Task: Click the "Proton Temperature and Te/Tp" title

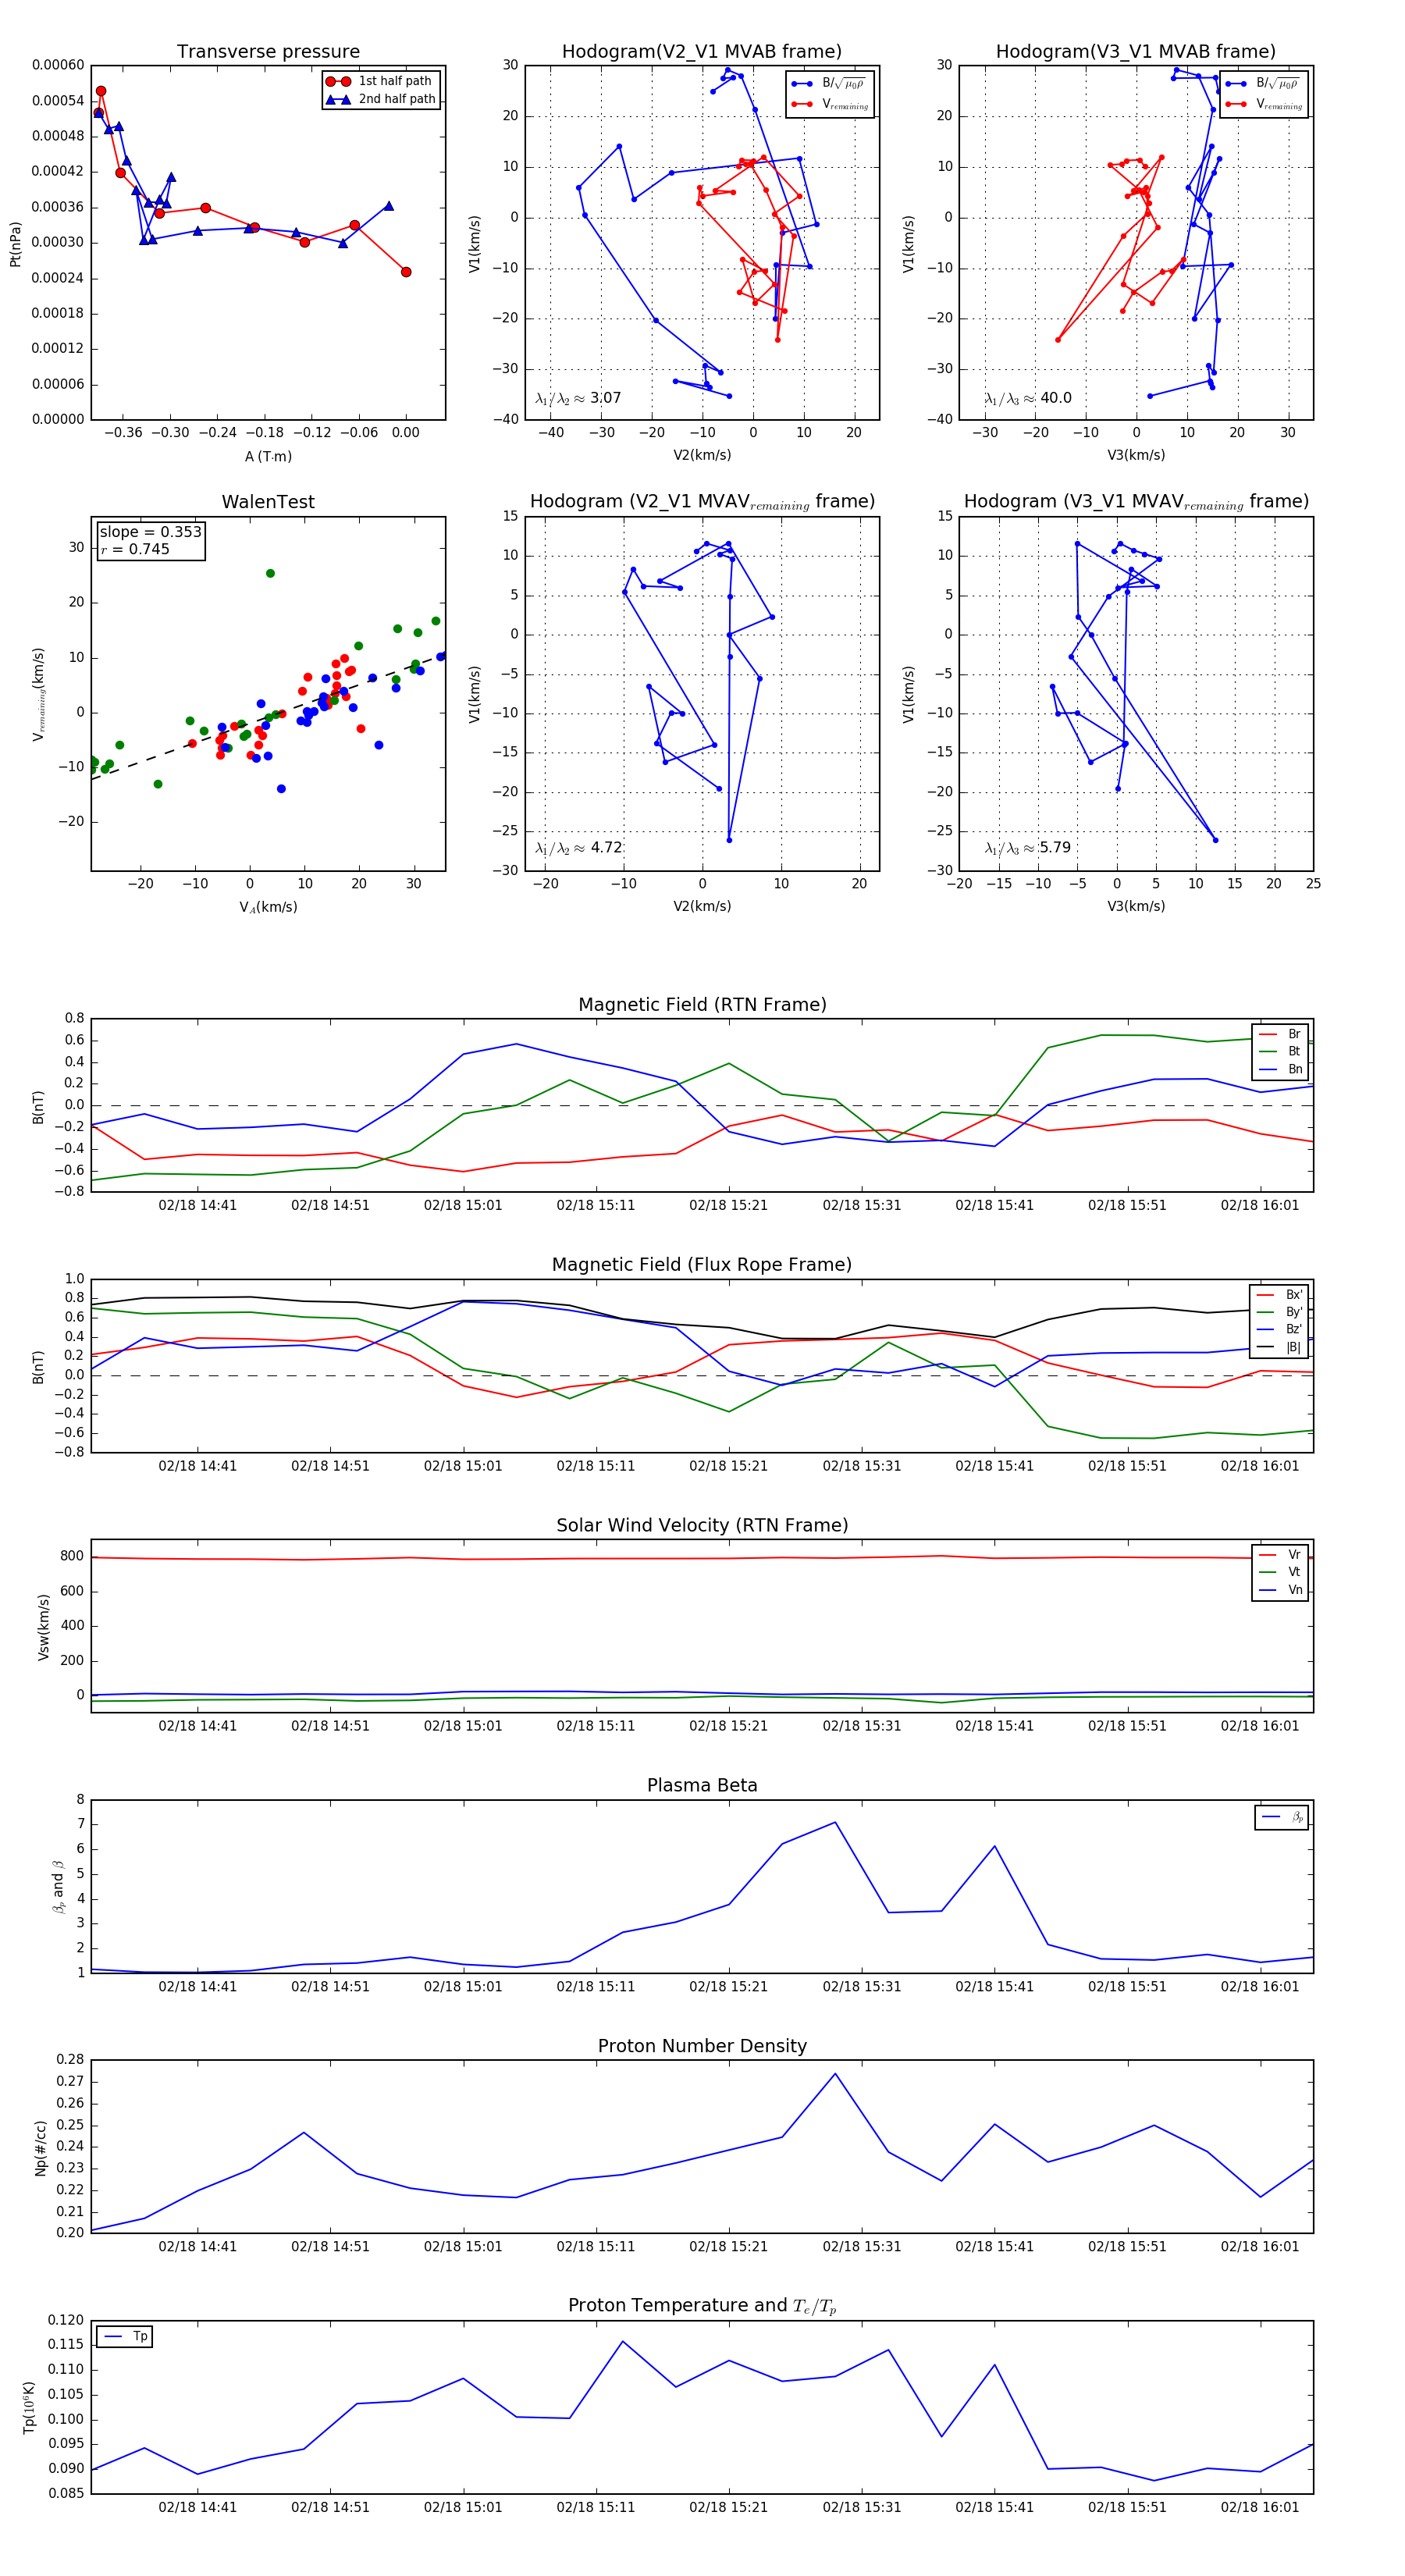Action: point(702,2306)
